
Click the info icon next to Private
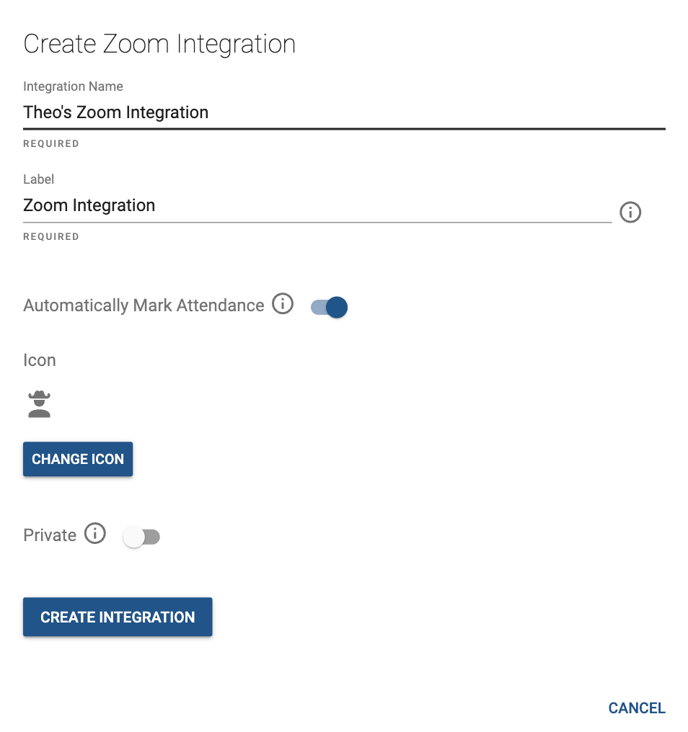click(95, 533)
